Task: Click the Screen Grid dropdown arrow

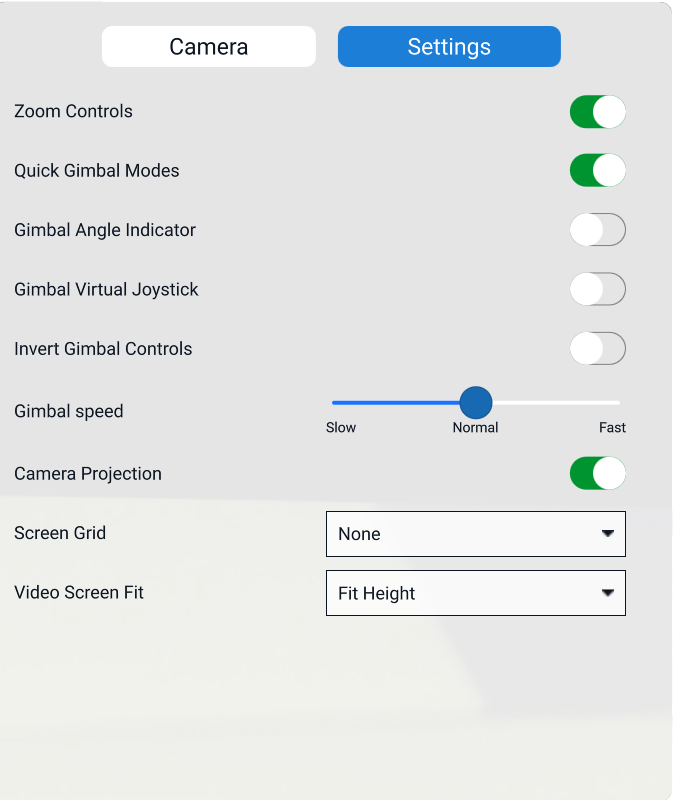Action: click(607, 534)
